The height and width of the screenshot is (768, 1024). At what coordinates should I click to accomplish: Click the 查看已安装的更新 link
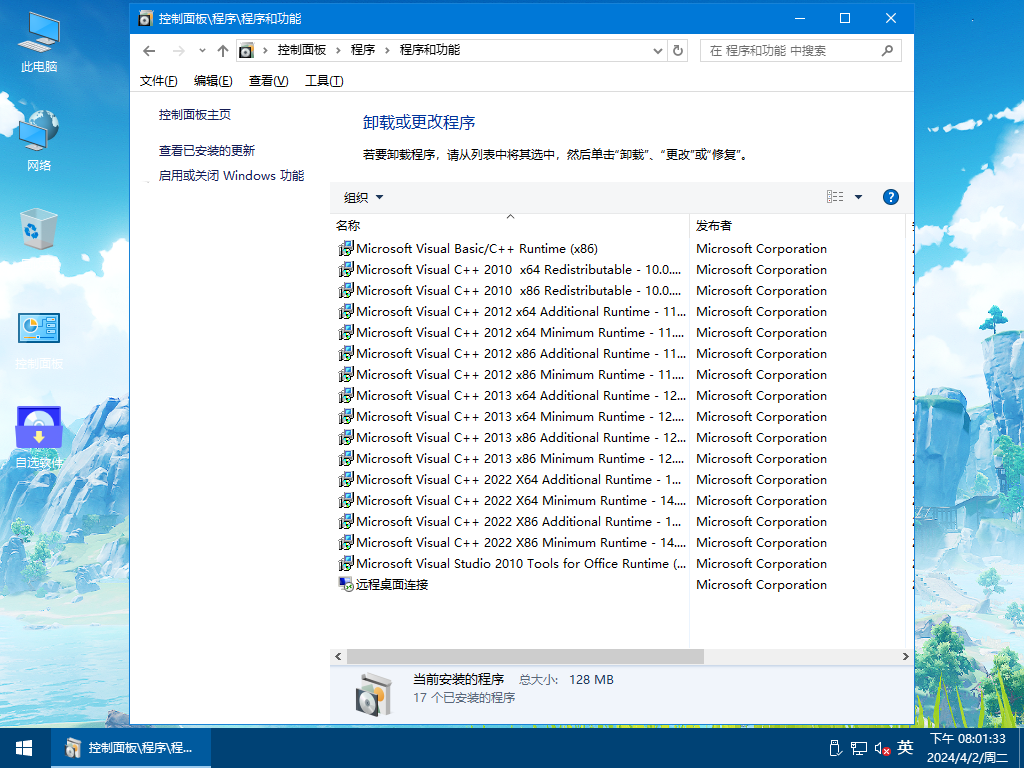click(207, 150)
